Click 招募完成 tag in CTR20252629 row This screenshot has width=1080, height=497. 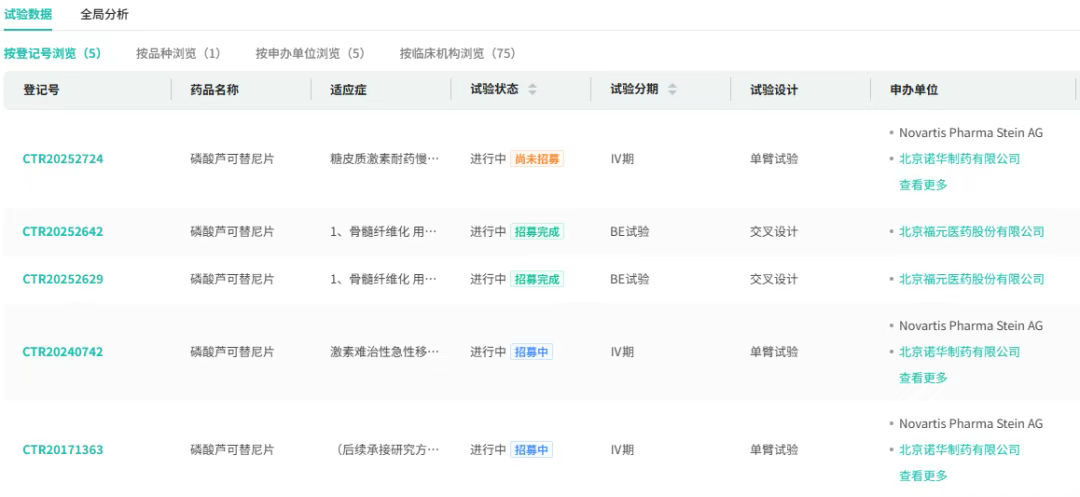click(537, 280)
